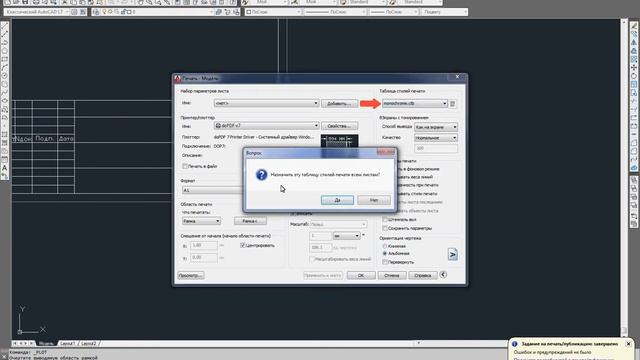Click the X offset input field
Screen dimensions: 640x360
(204, 245)
